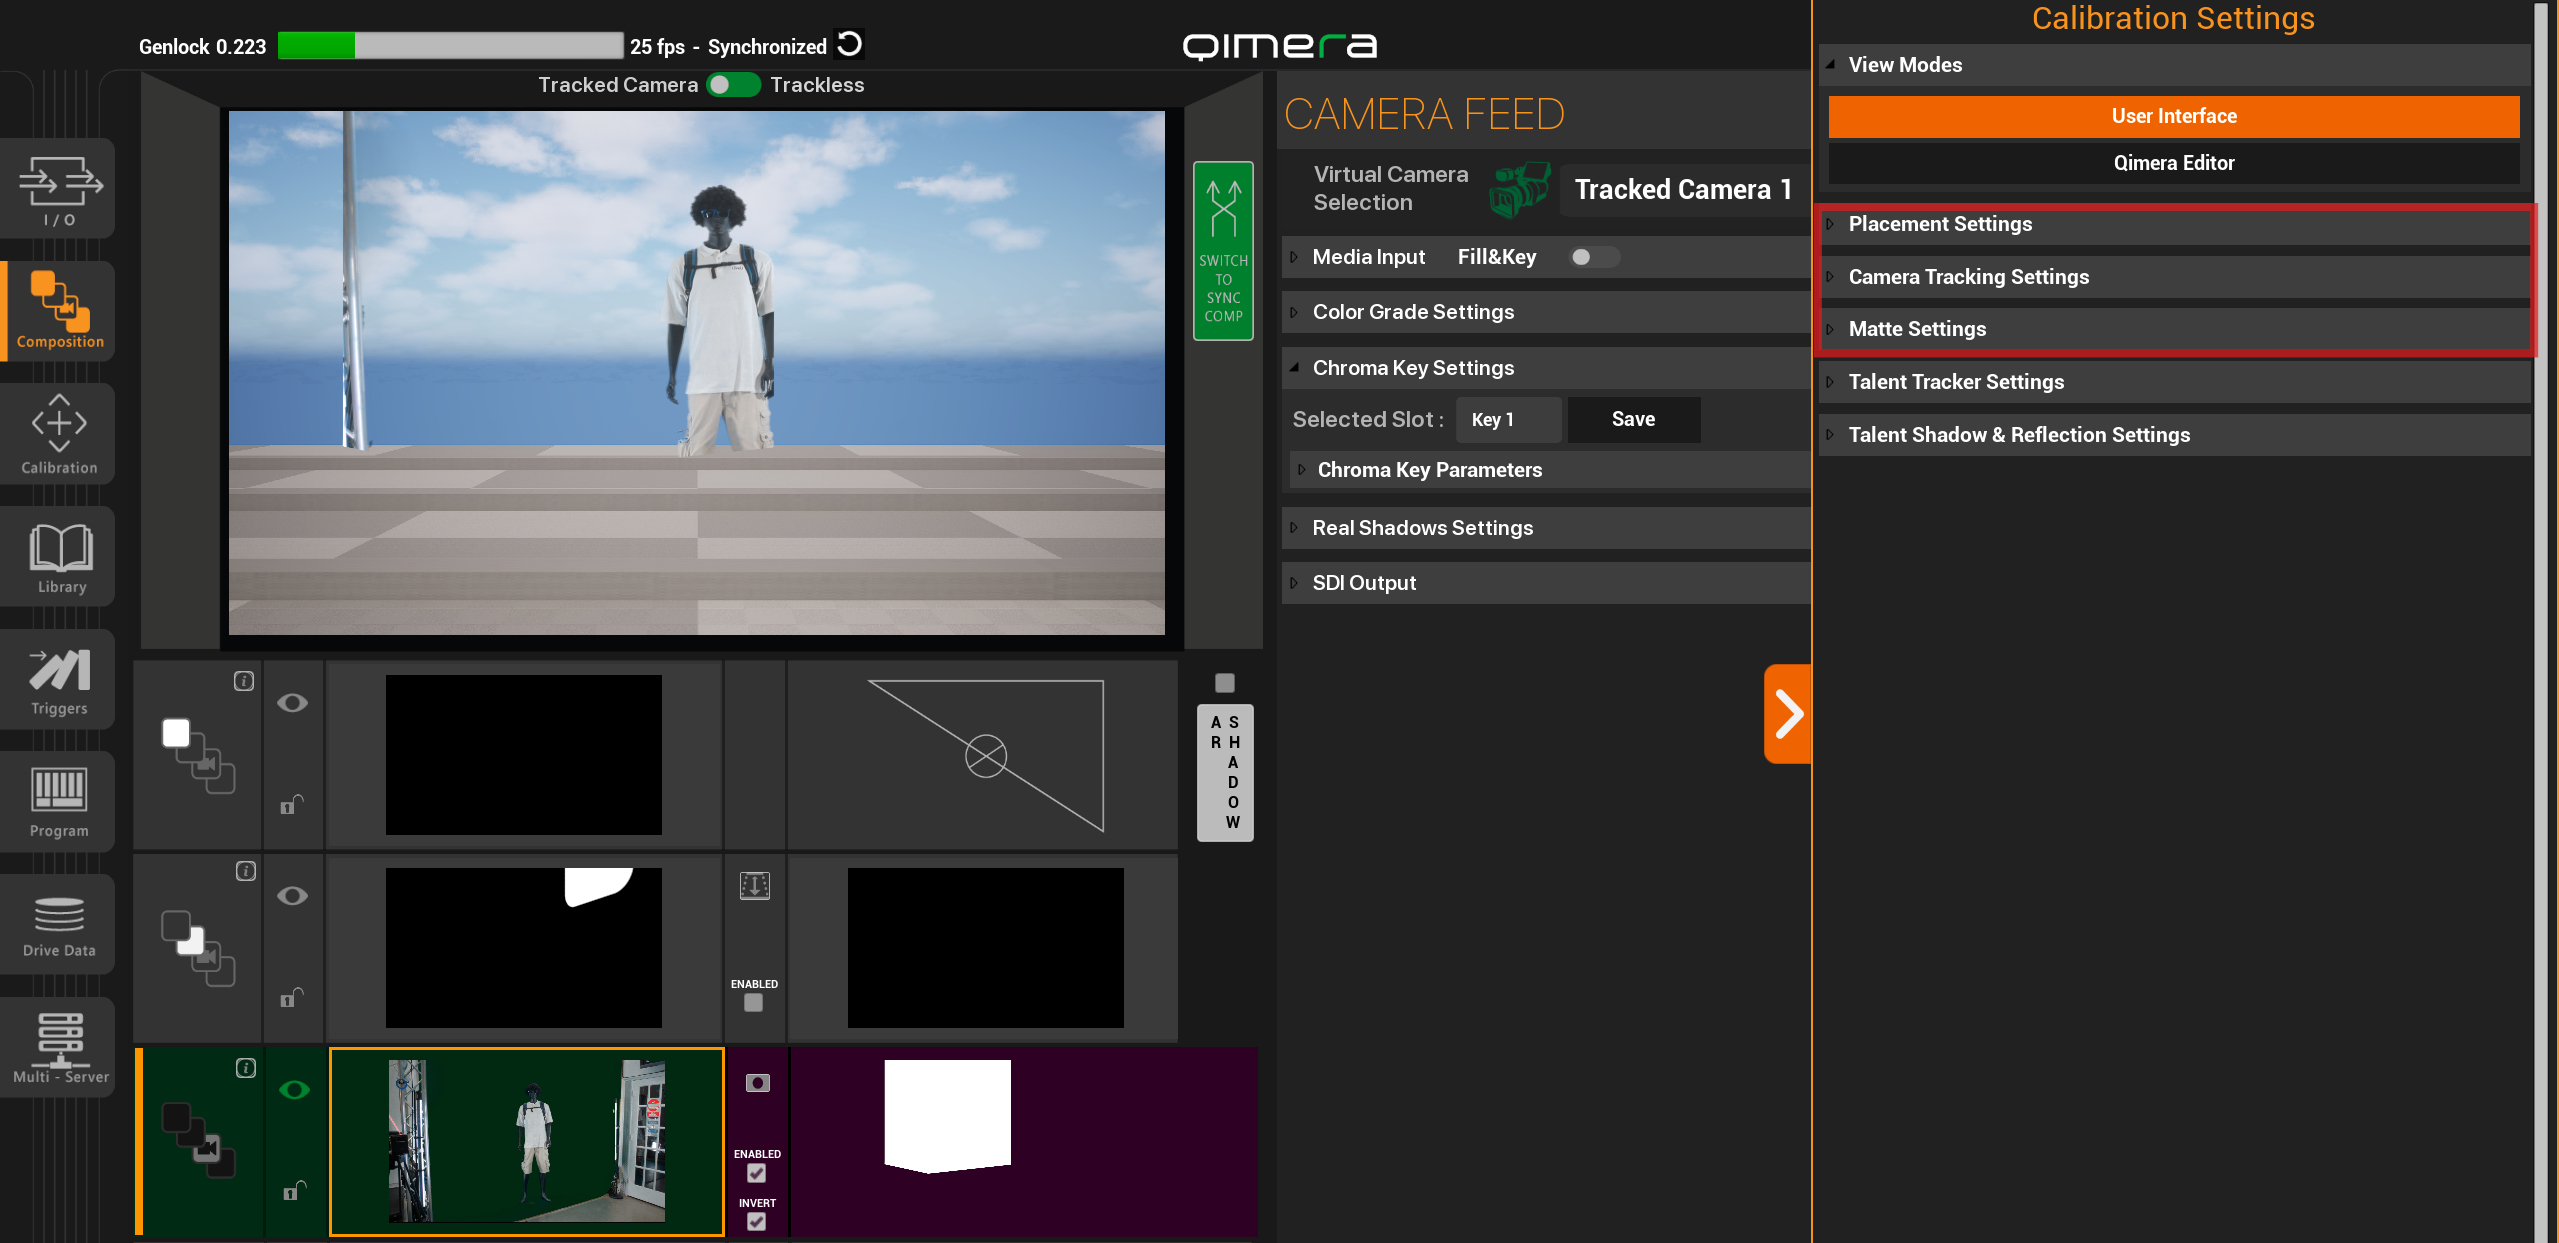Screen dimensions: 2559x1243
Task: Open the Calibration sidebar icon
Action: [x=59, y=434]
